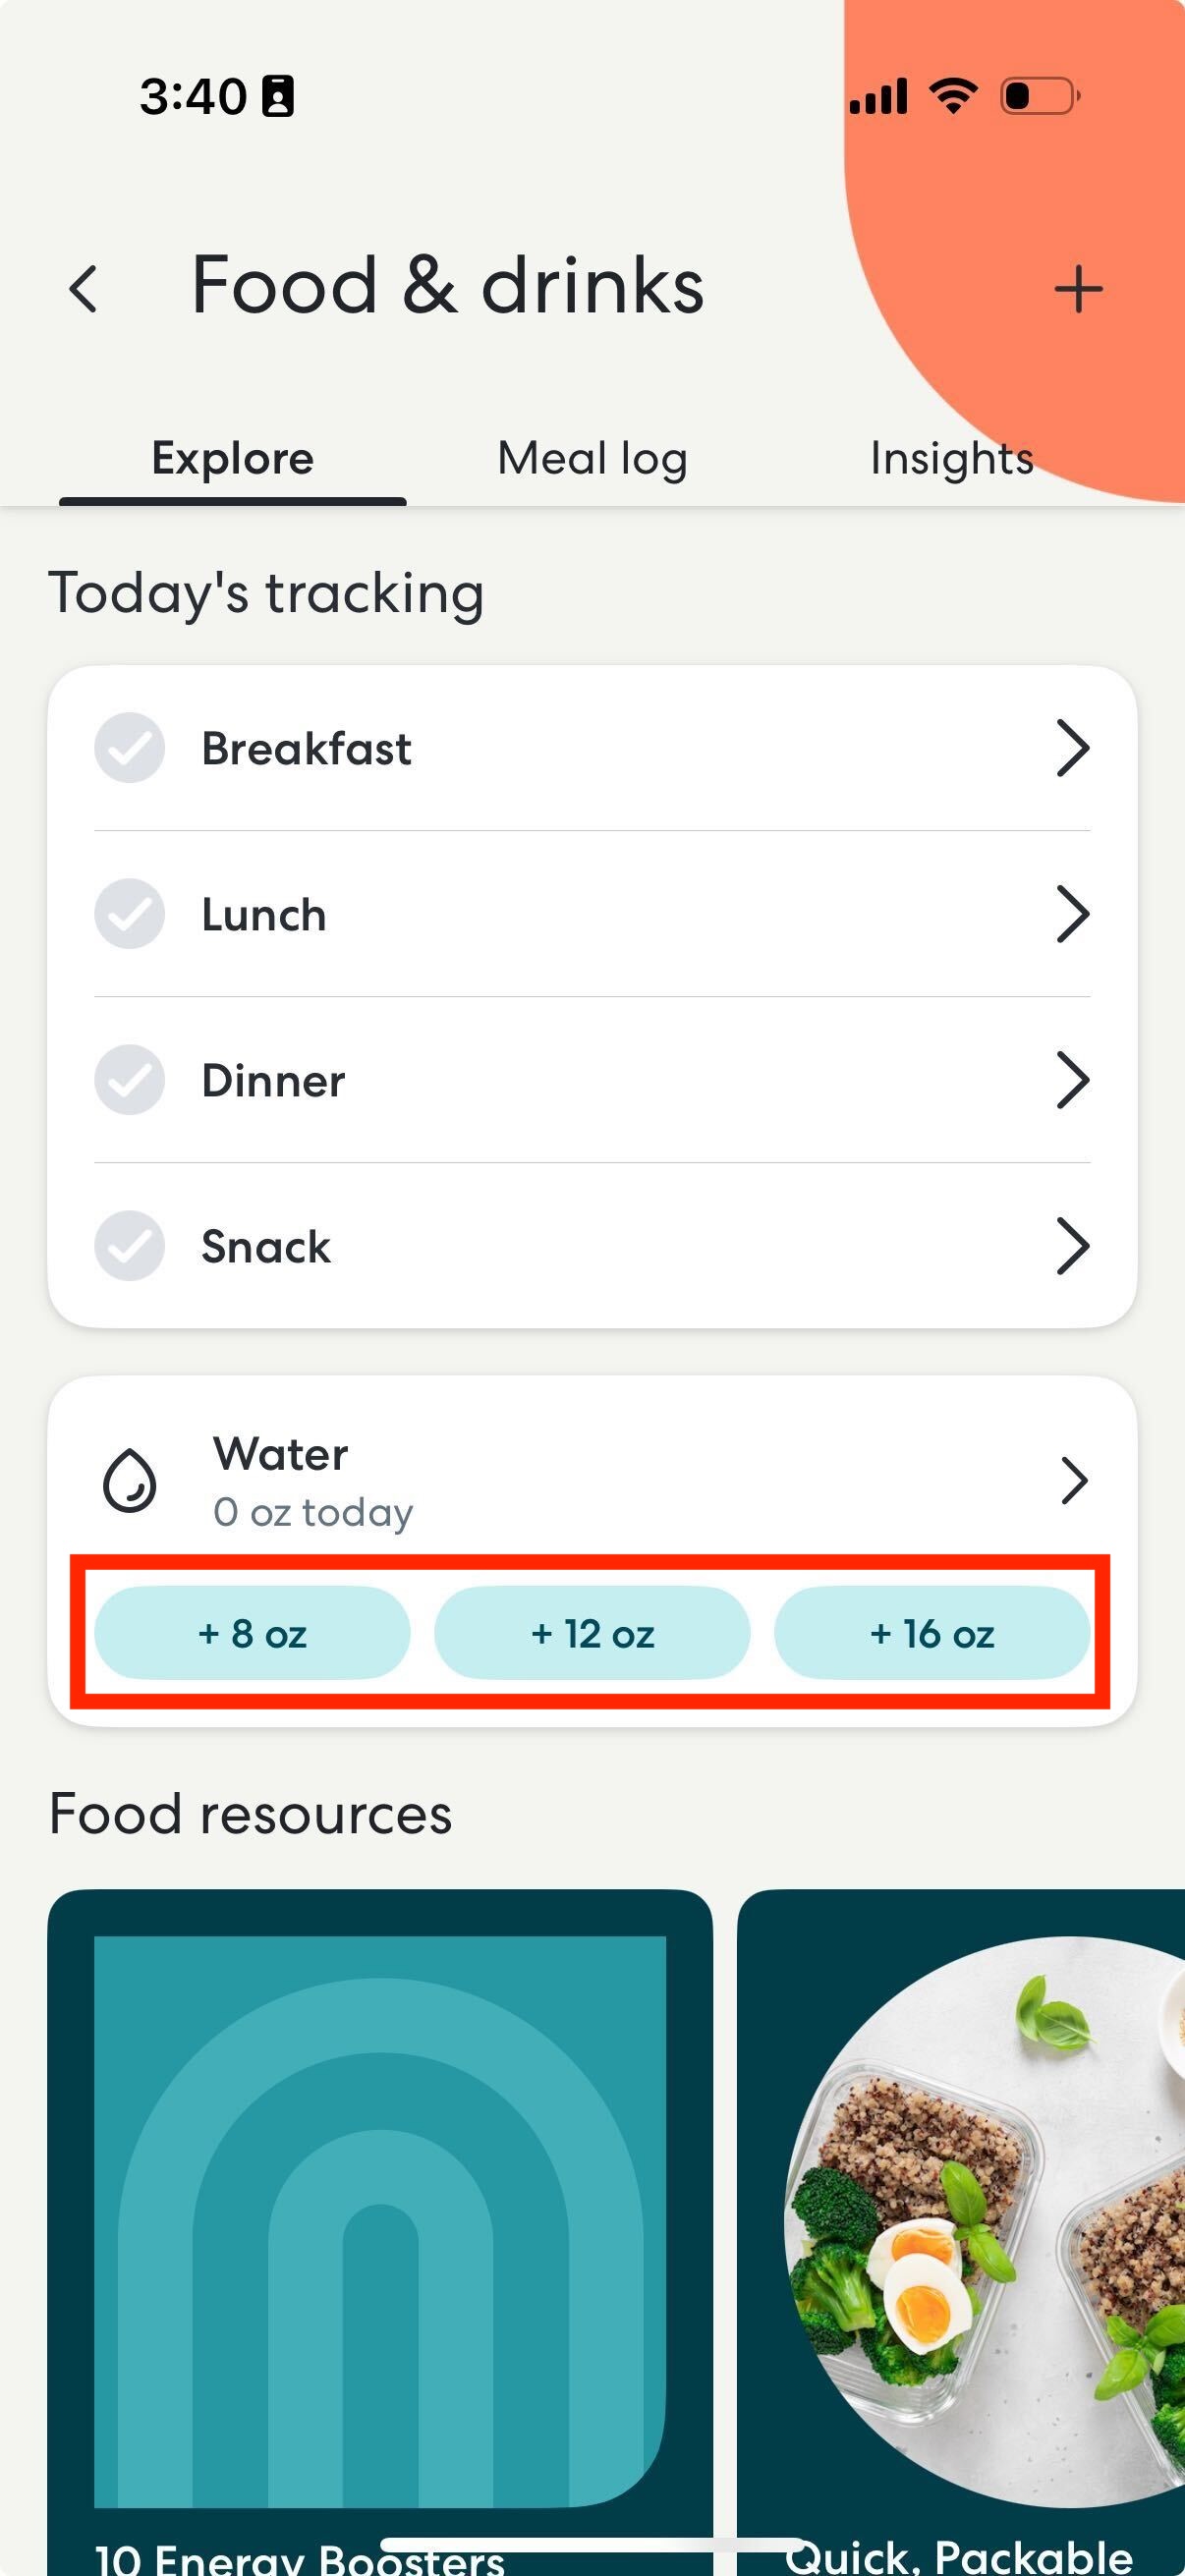This screenshot has width=1185, height=2576.
Task: Toggle the Dinner checkmark circle
Action: [x=130, y=1080]
